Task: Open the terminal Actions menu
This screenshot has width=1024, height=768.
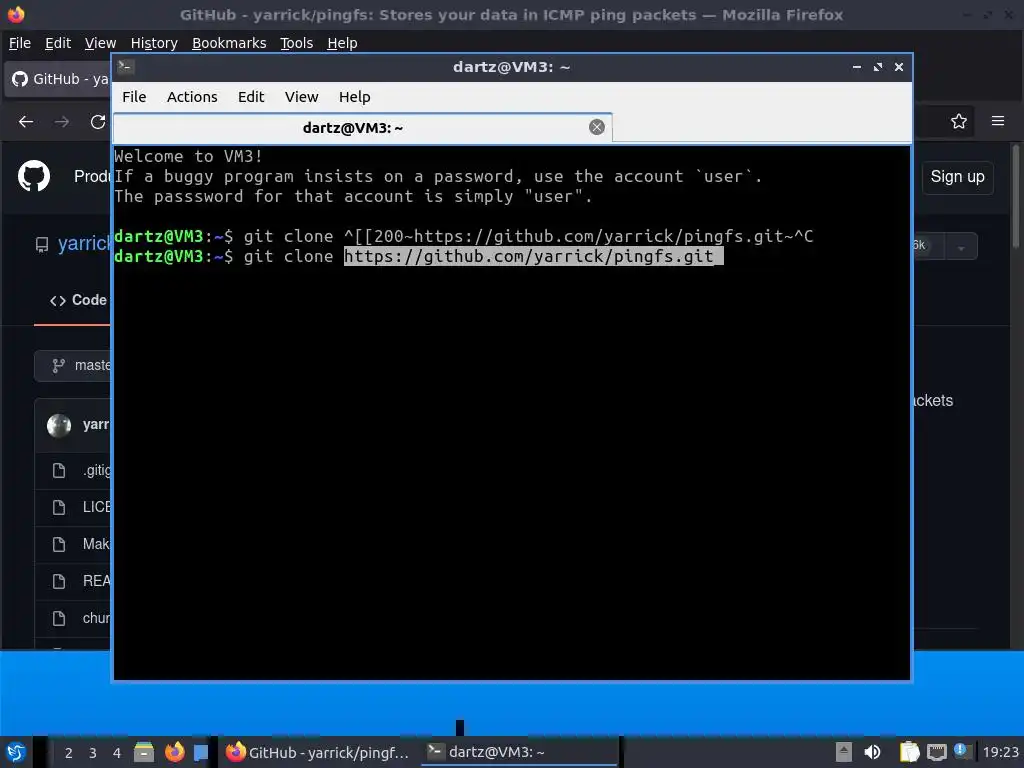Action: coord(192,97)
